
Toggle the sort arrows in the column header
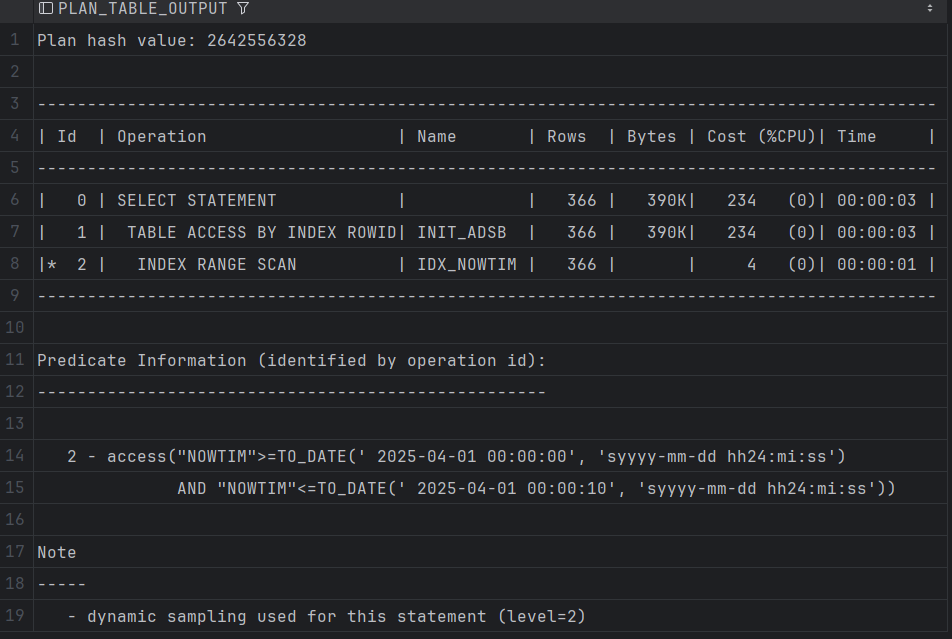(x=930, y=8)
